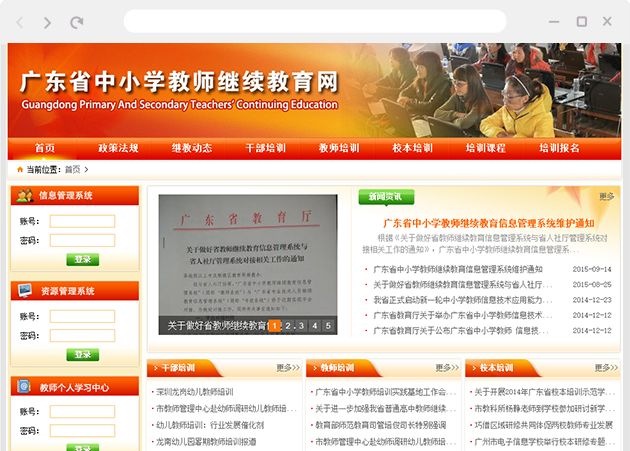Click the 教师个人学习中心 icon
This screenshot has width=630, height=451.
coord(24,386)
